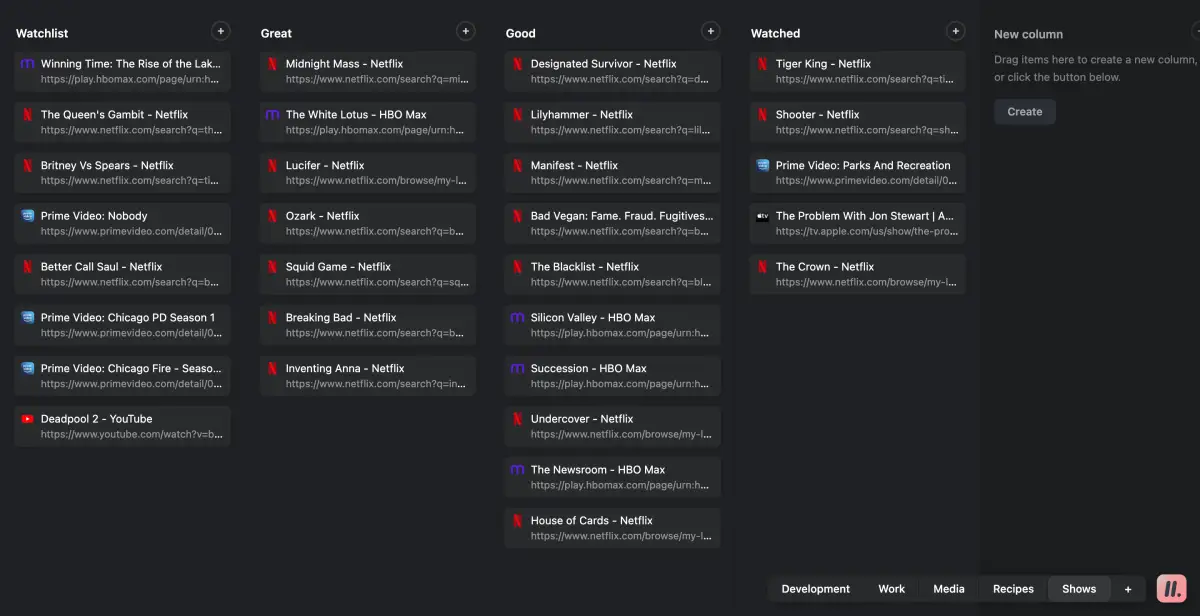
Task: Switch to the Development tab
Action: (815, 589)
